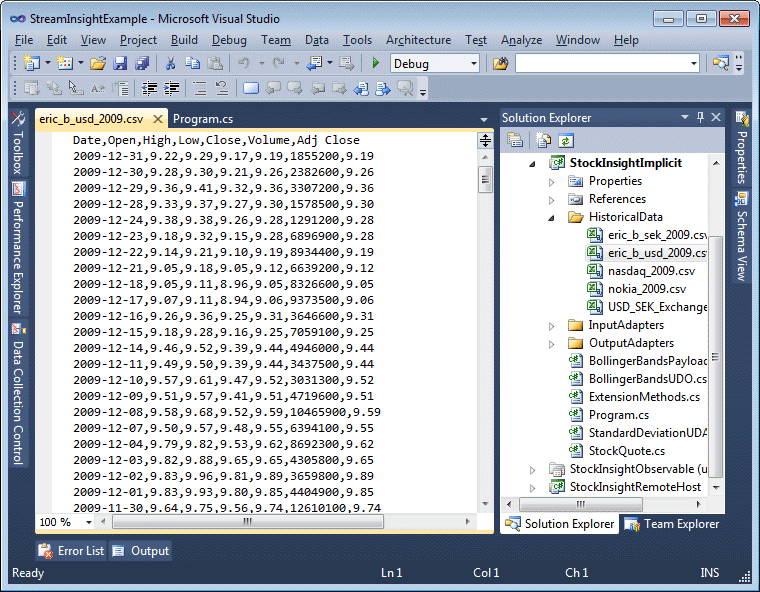Click the Redo arrow icon
Viewport: 760px width, 592px height.
coord(278,63)
